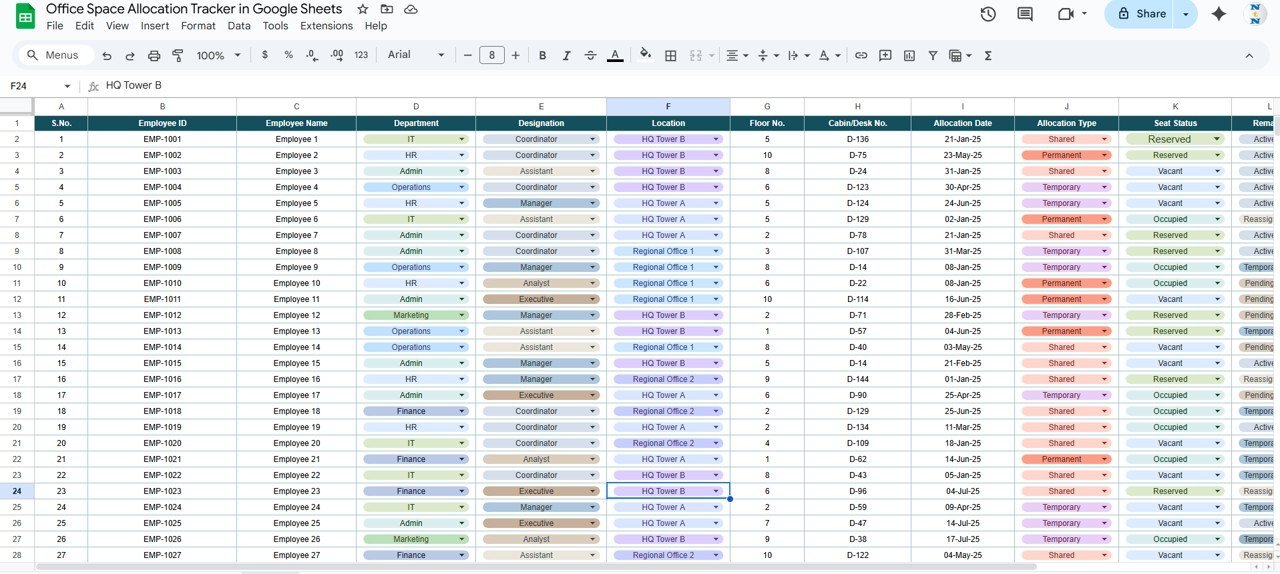Open the Insert menu
Image resolution: width=1280 pixels, height=574 pixels.
155,26
